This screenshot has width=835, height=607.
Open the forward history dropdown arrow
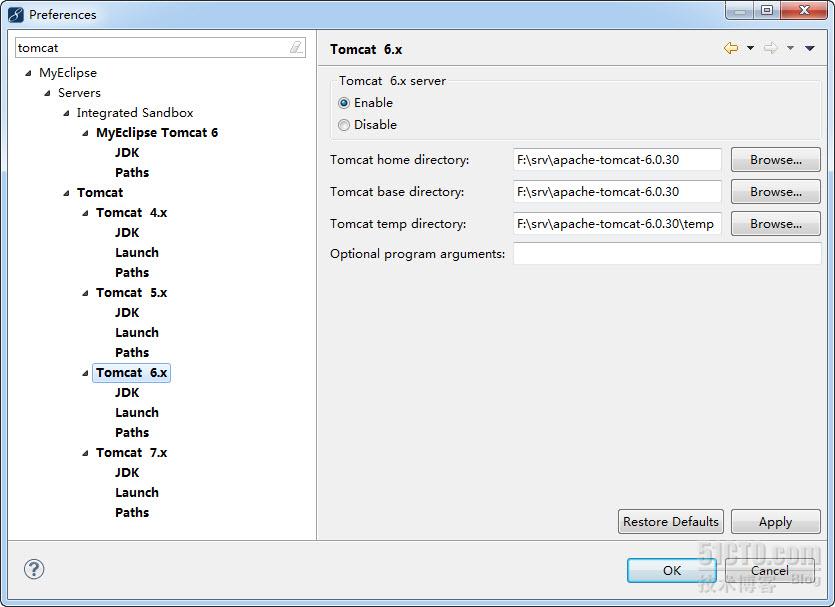790,48
